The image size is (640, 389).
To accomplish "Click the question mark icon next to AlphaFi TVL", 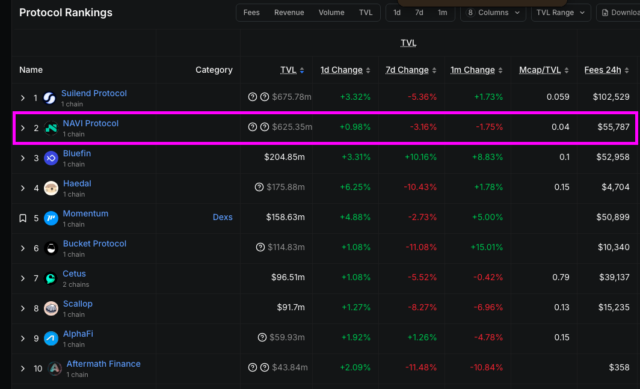I will coord(262,337).
